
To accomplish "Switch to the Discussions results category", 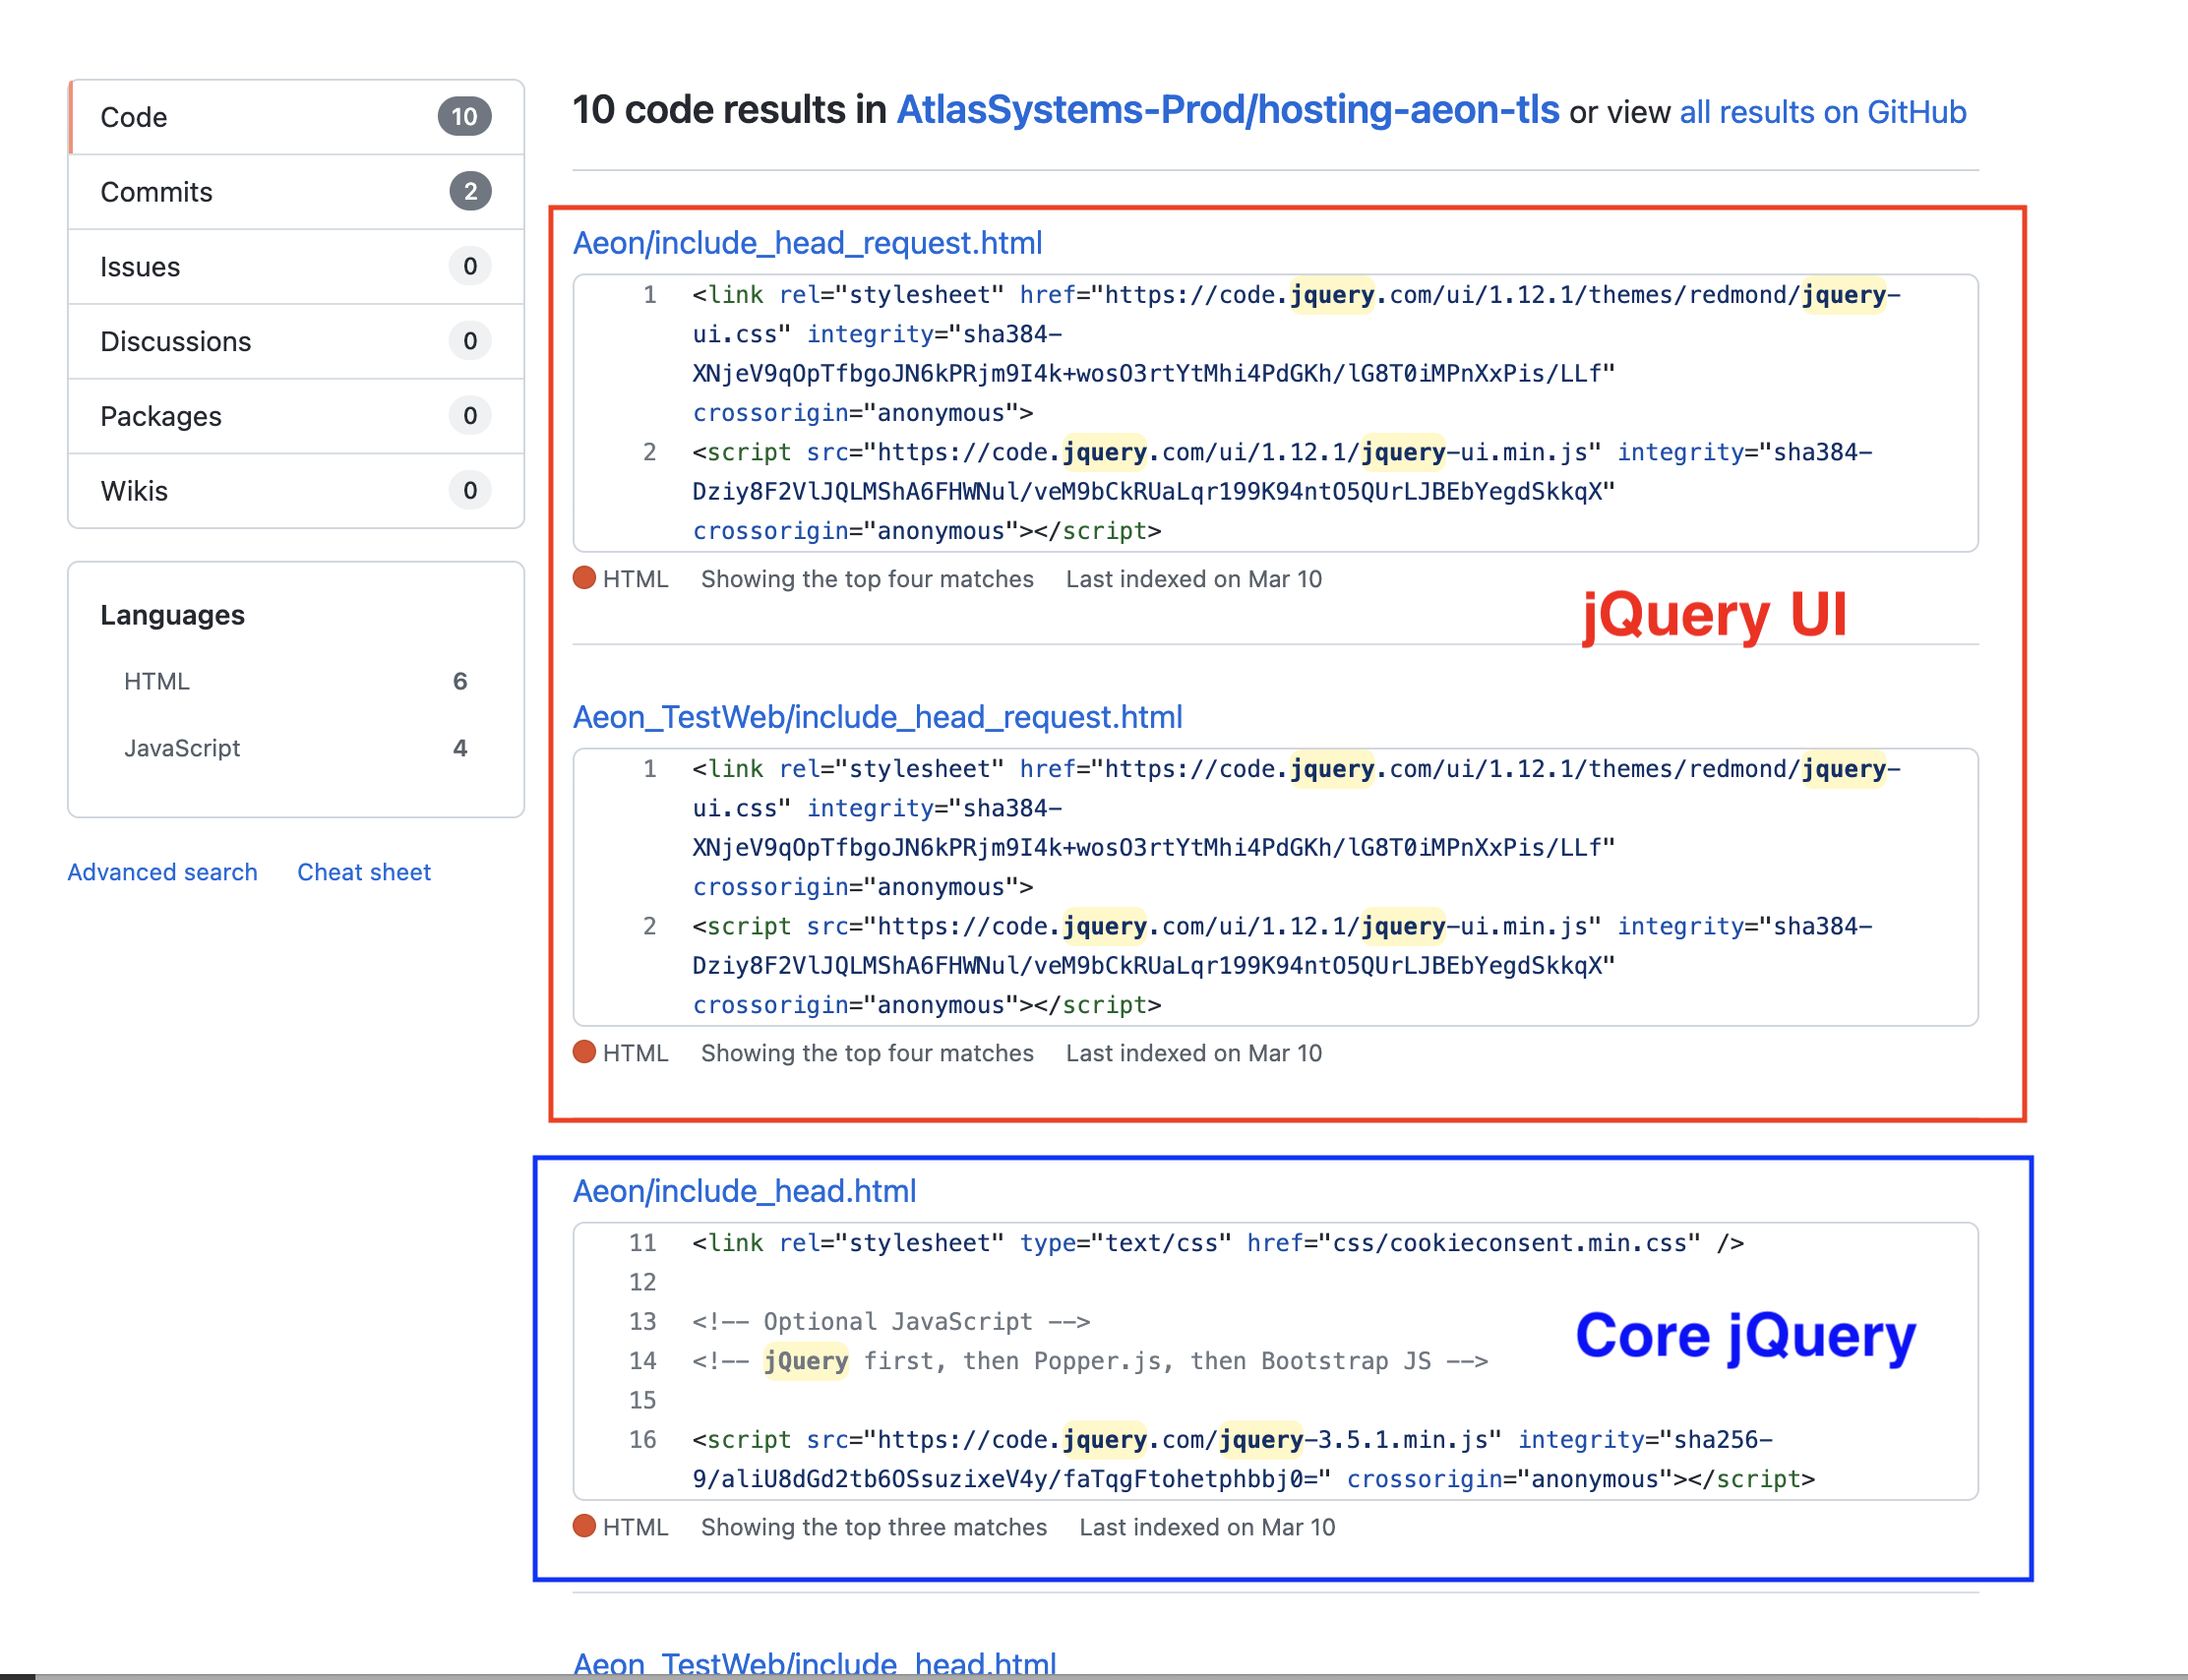I will pos(176,341).
